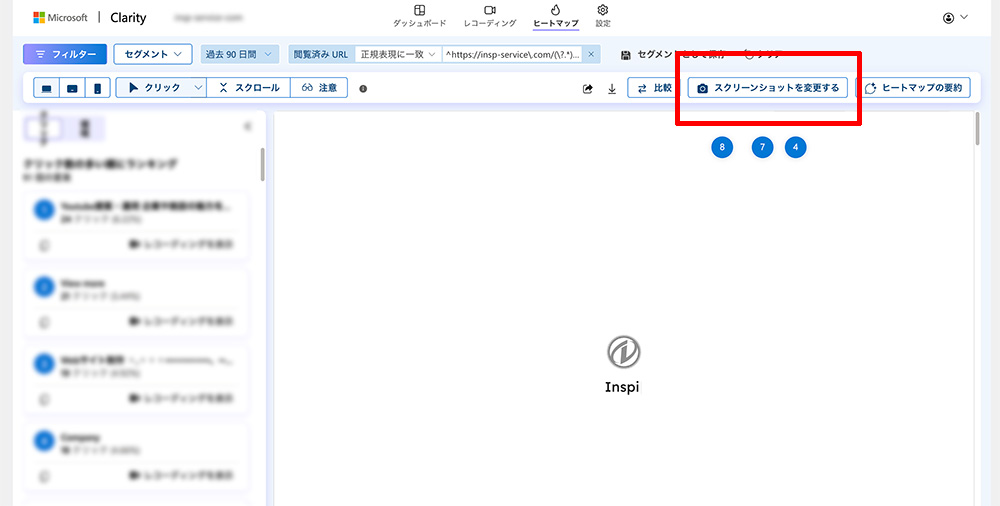Click the ヒートマップの要約 button

pyautogui.click(x=915, y=88)
